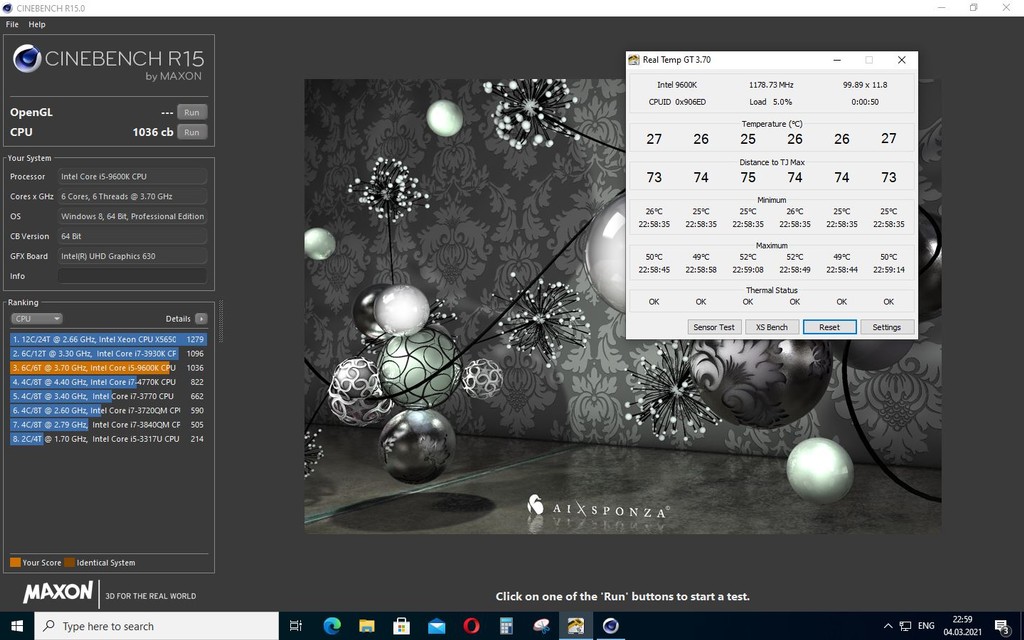1024x640 pixels.
Task: Open Task View from taskbar
Action: click(296, 627)
